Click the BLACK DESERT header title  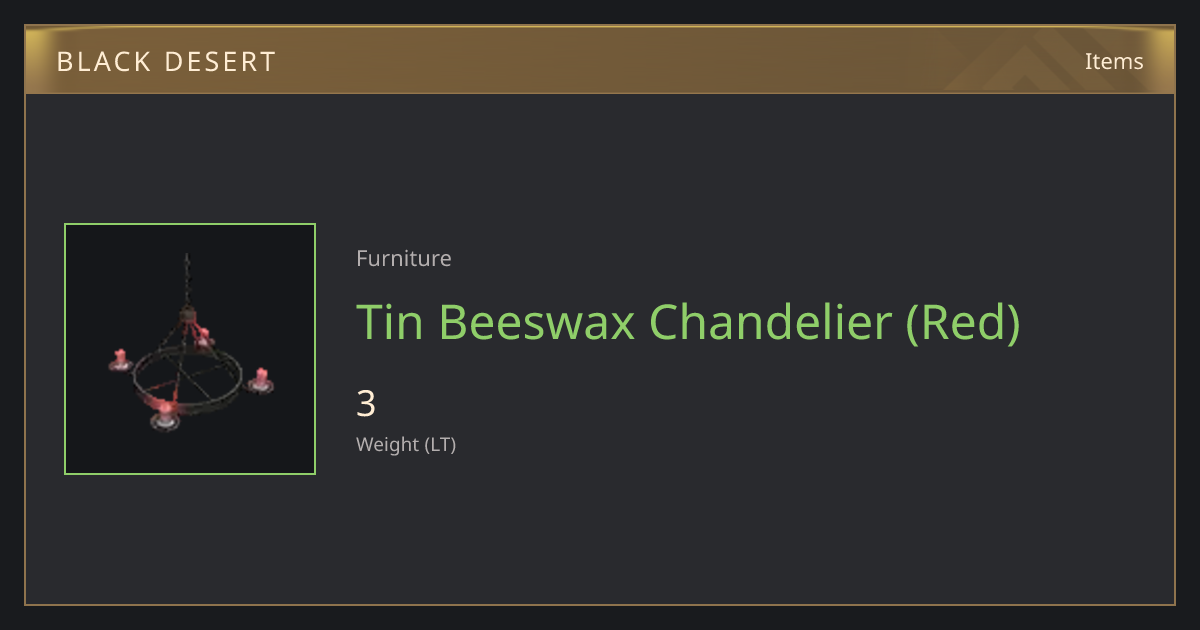166,62
